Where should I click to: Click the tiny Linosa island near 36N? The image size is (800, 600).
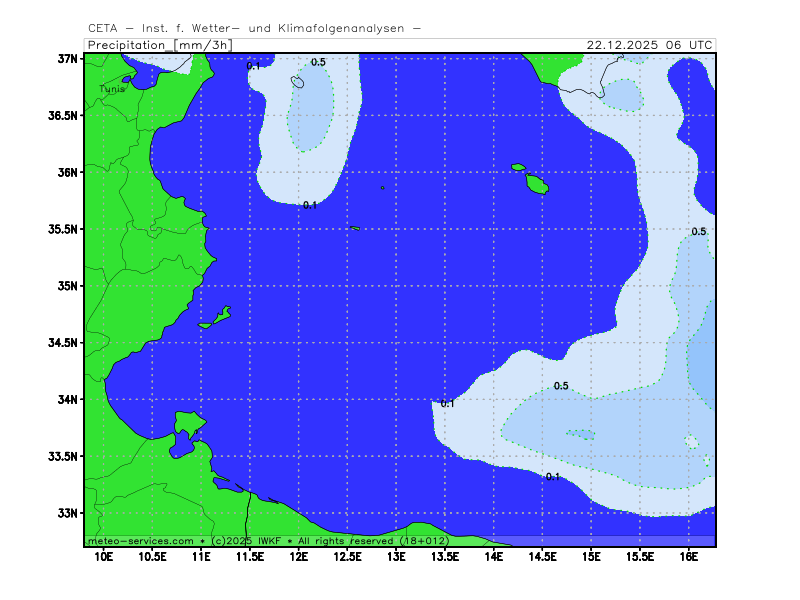[x=382, y=187]
